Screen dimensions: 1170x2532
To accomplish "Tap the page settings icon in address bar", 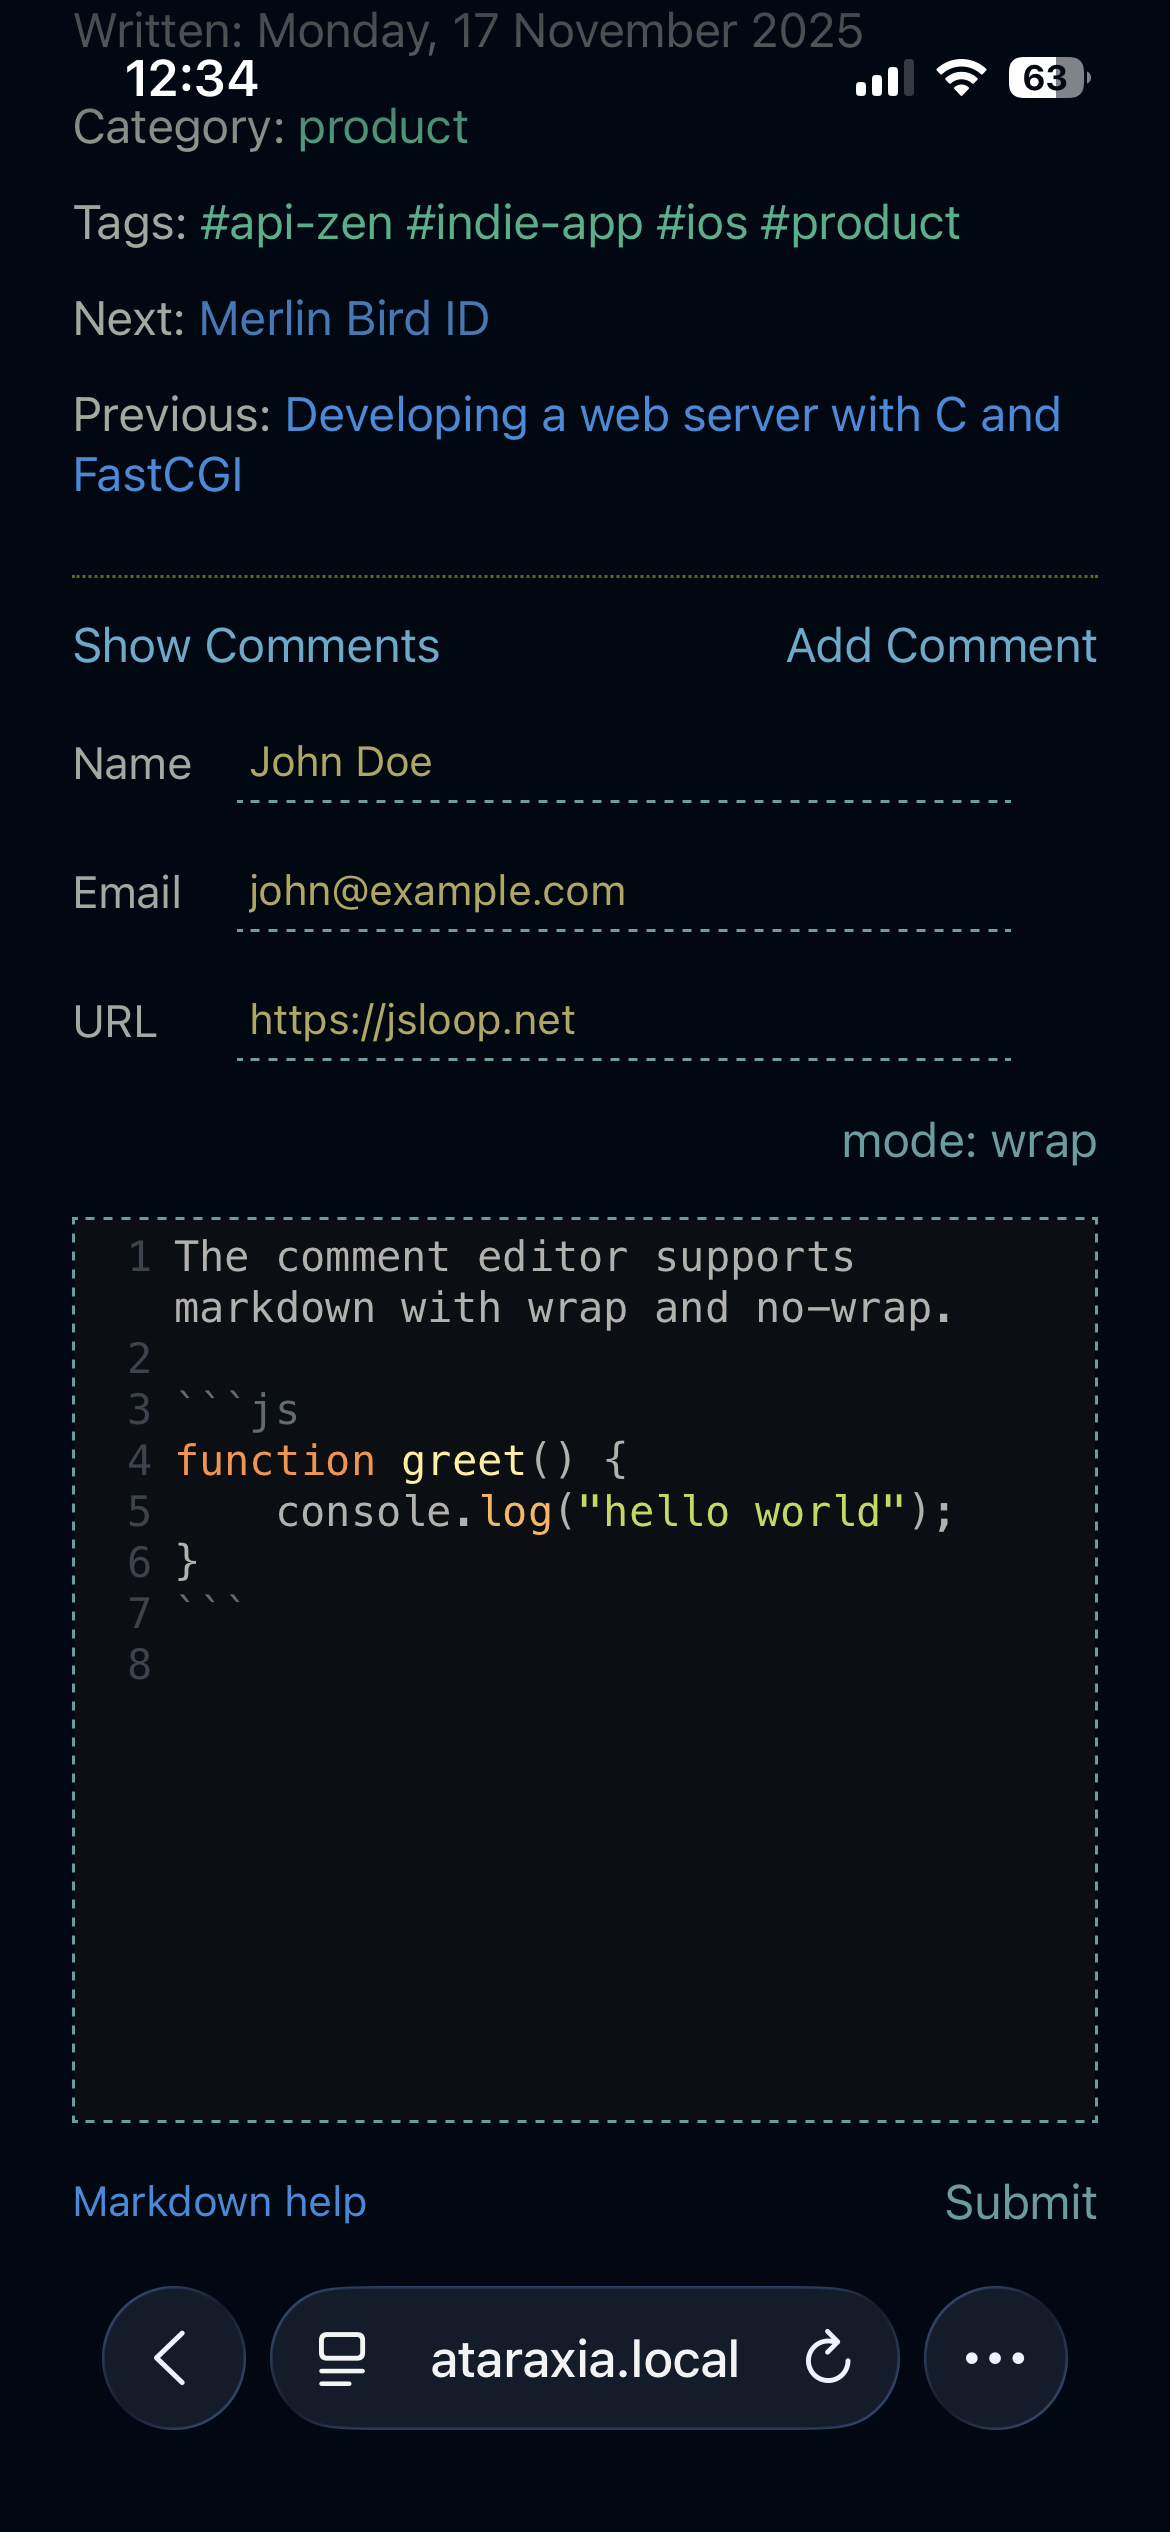I will [342, 2358].
